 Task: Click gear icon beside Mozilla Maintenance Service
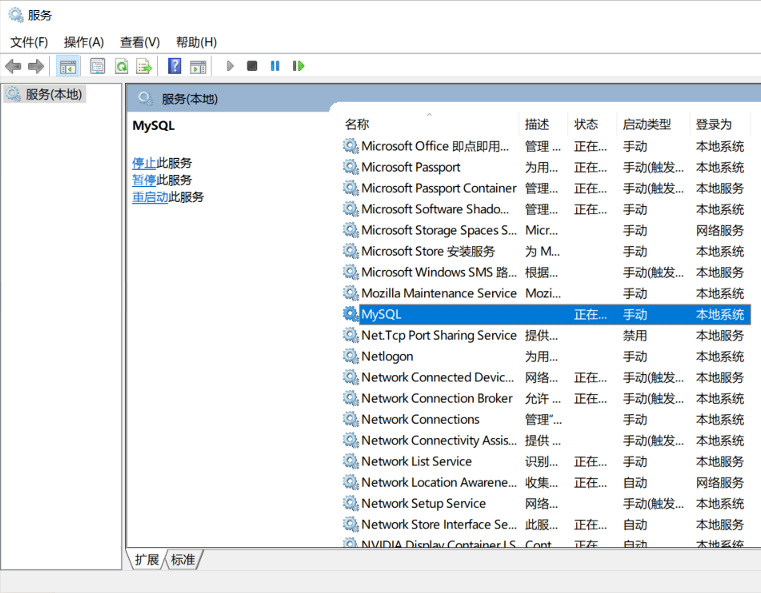tap(350, 293)
